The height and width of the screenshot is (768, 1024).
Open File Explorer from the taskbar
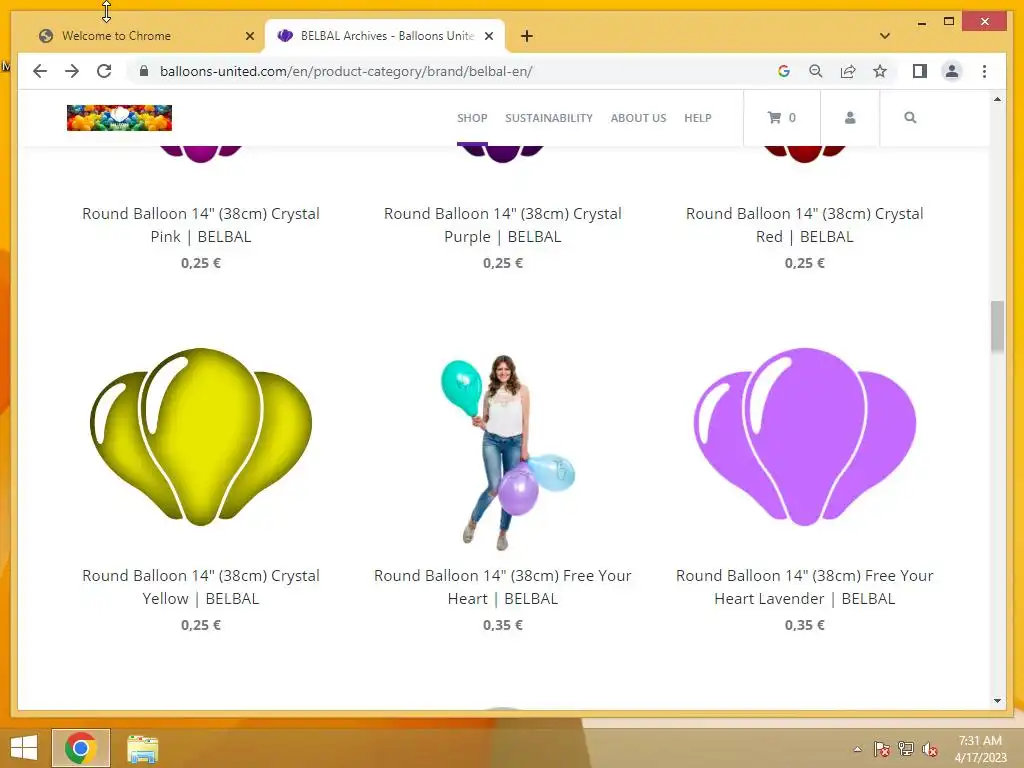(x=142, y=749)
